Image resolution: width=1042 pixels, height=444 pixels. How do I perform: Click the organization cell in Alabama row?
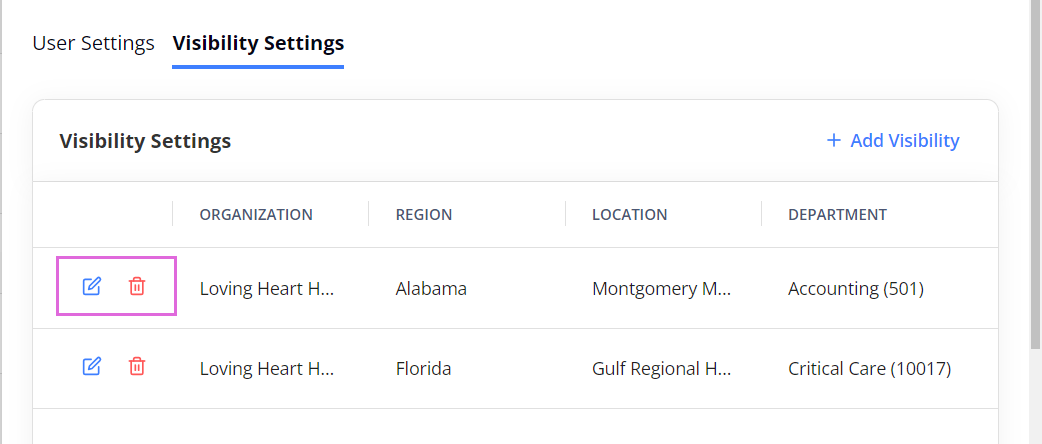click(267, 288)
